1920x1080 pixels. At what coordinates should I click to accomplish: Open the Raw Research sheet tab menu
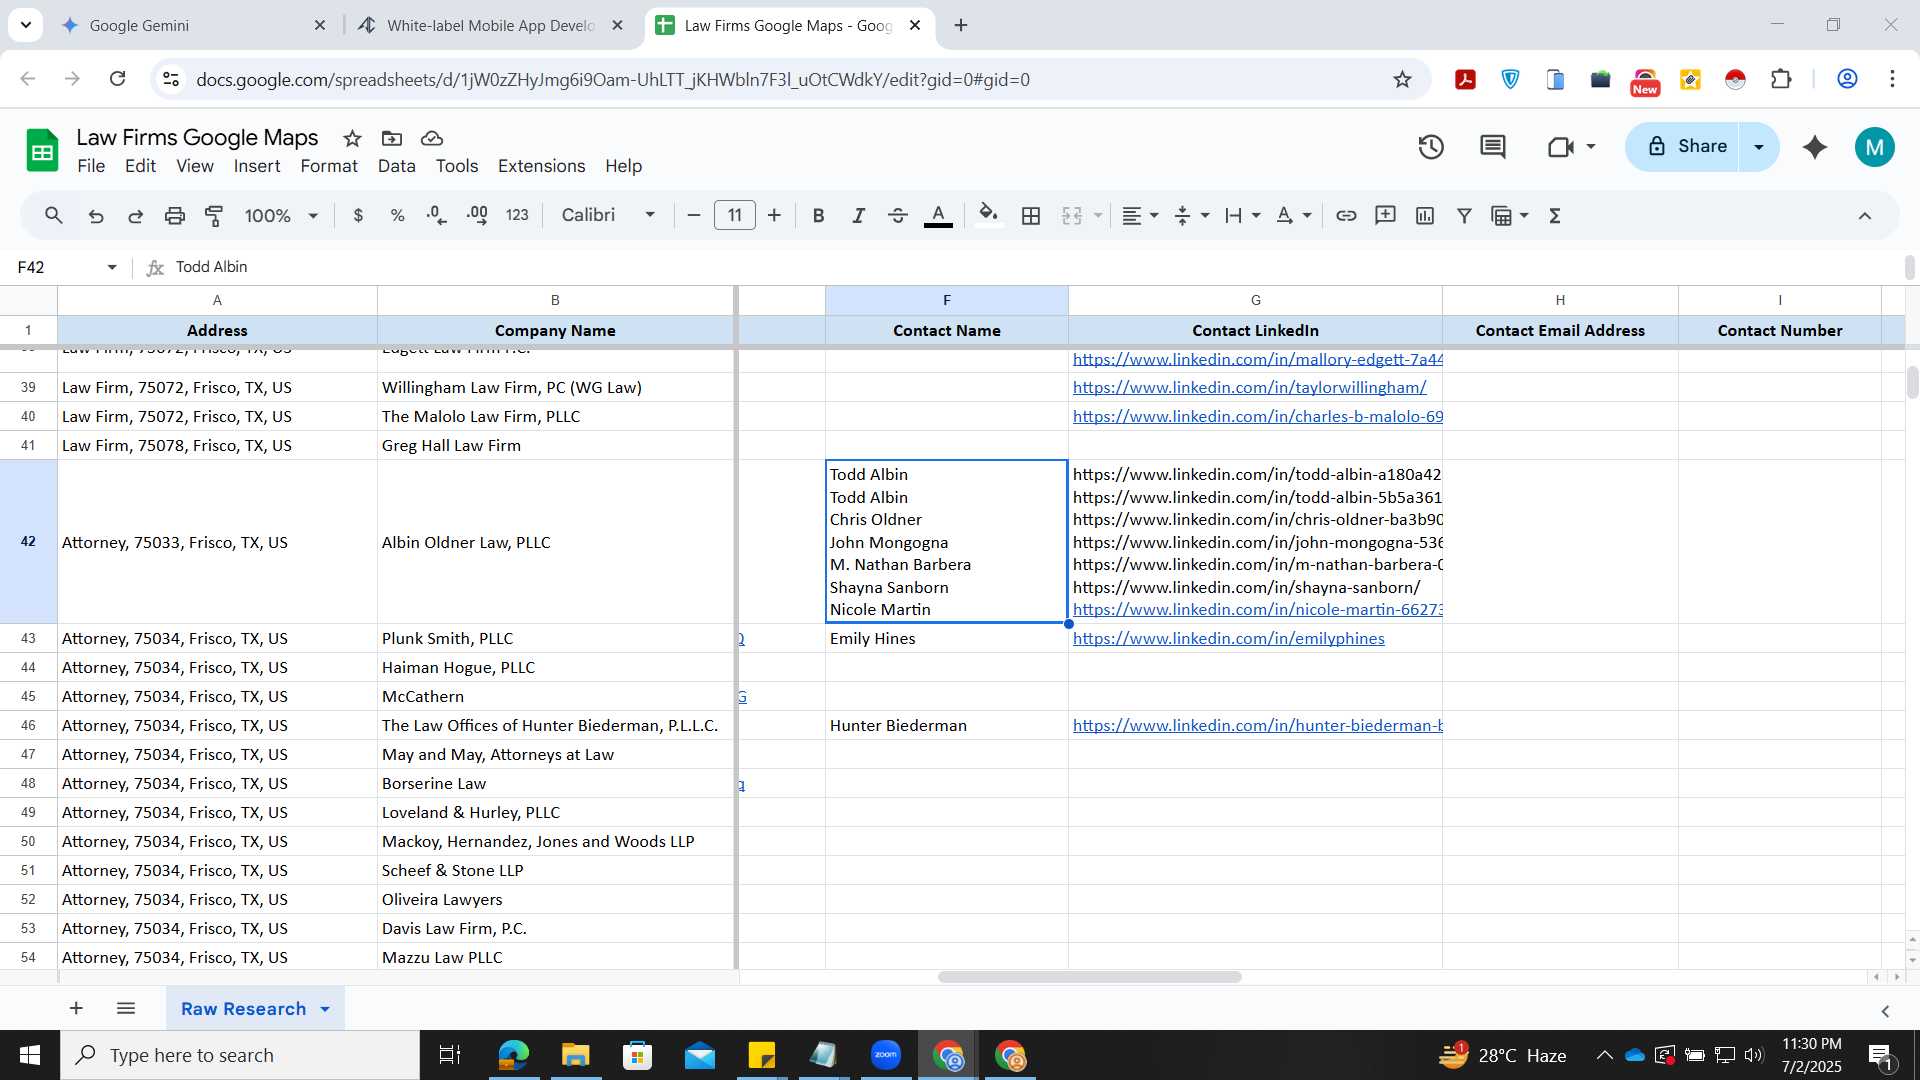click(x=325, y=1009)
